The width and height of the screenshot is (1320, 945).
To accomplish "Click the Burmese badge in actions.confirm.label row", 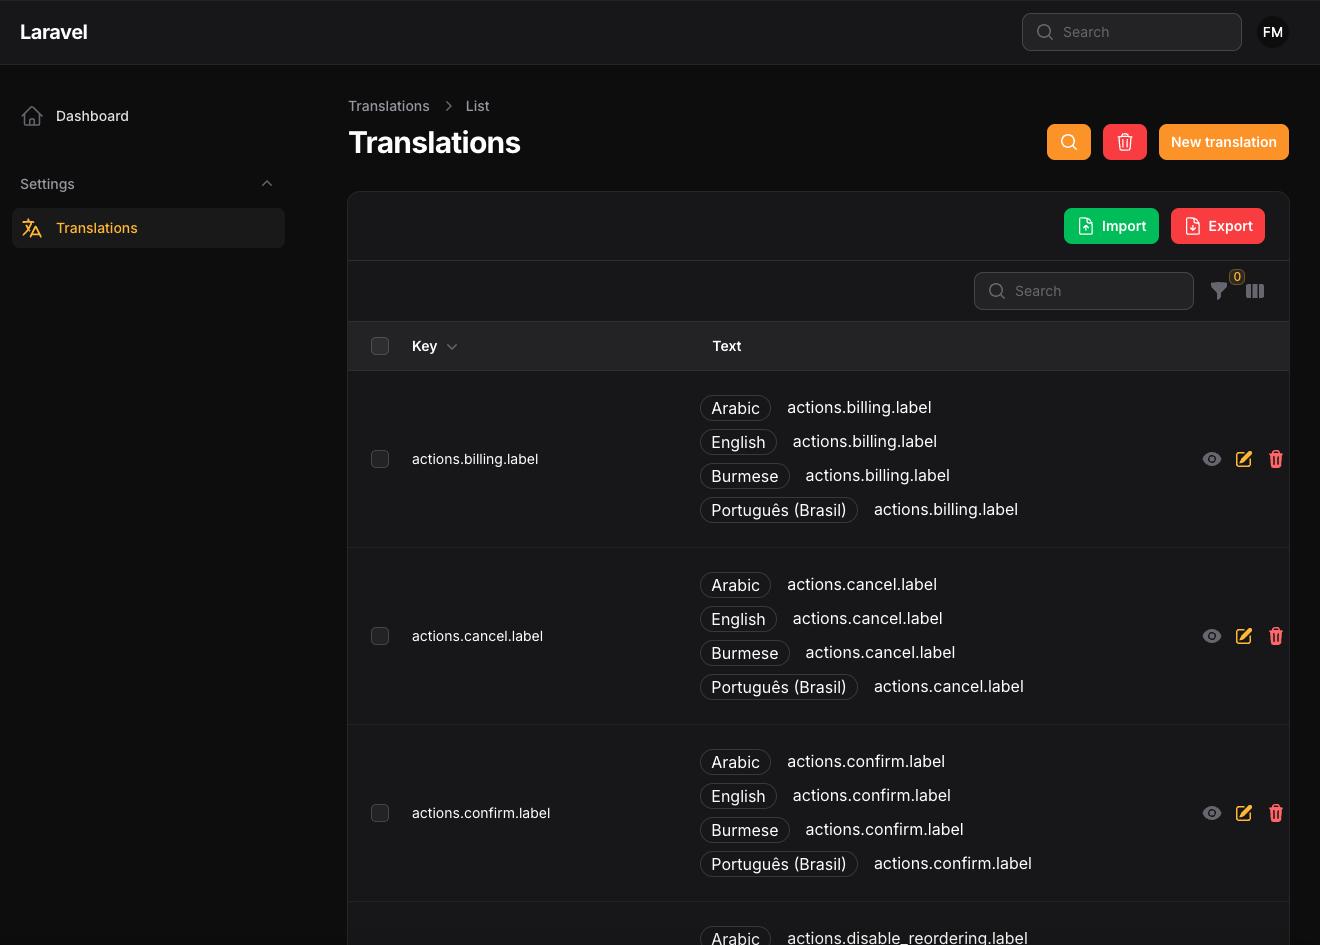I will 745,830.
